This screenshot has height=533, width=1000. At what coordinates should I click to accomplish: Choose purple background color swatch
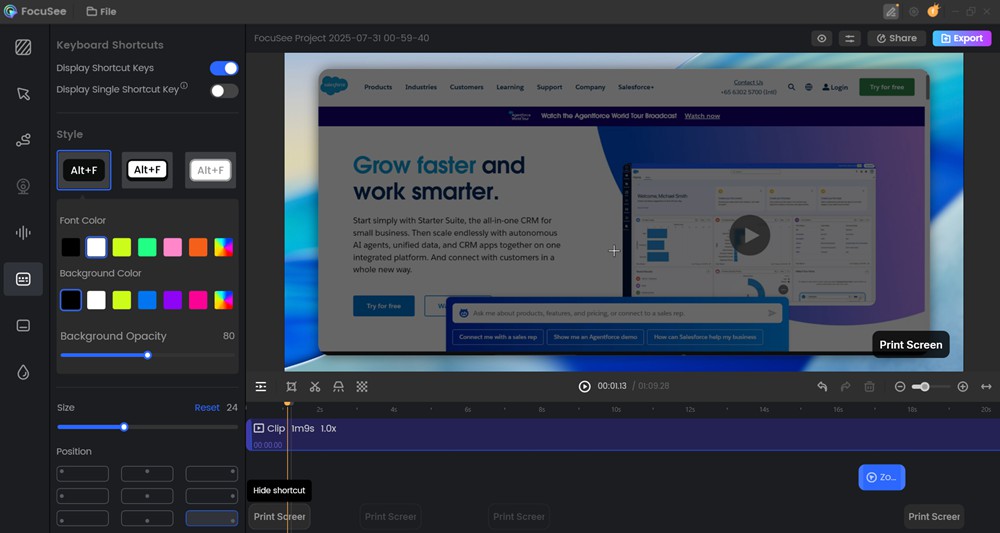point(173,300)
